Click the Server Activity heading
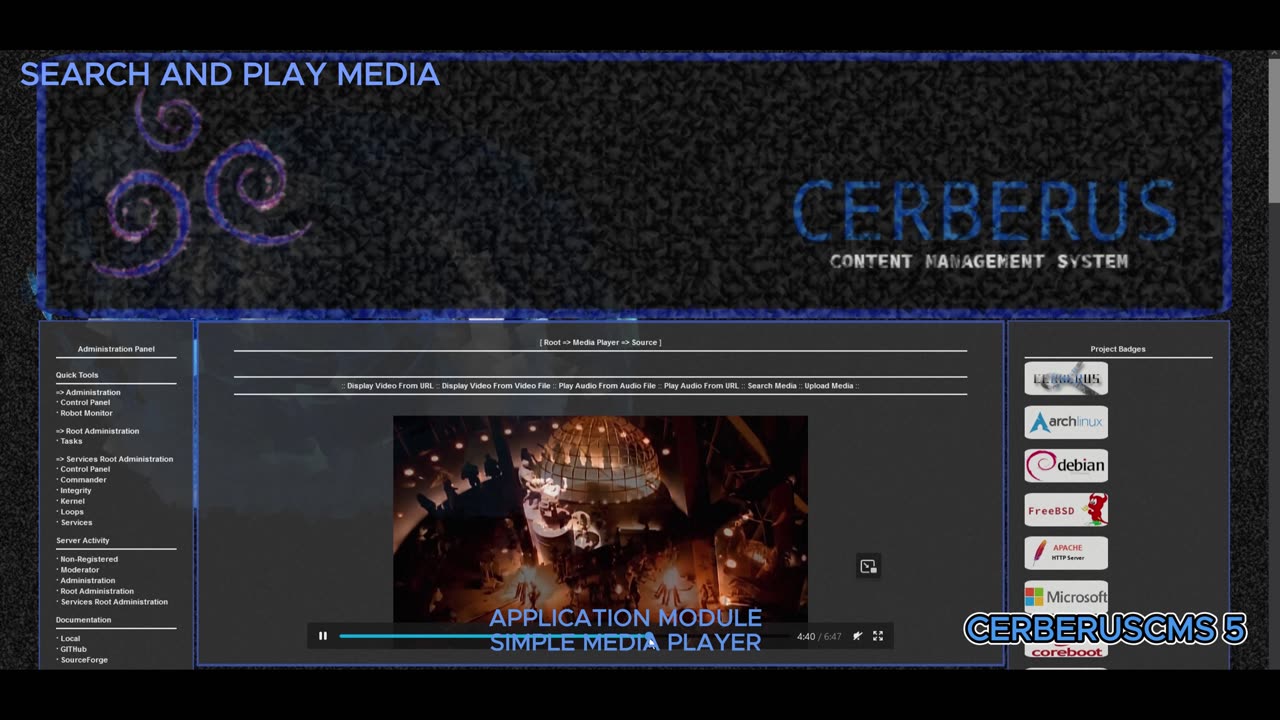Viewport: 1280px width, 720px height. 83,541
